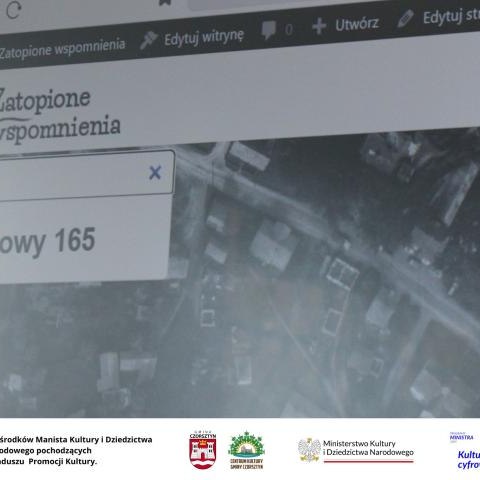
Task: Click the pencil edit icon
Action: click(x=405, y=18)
